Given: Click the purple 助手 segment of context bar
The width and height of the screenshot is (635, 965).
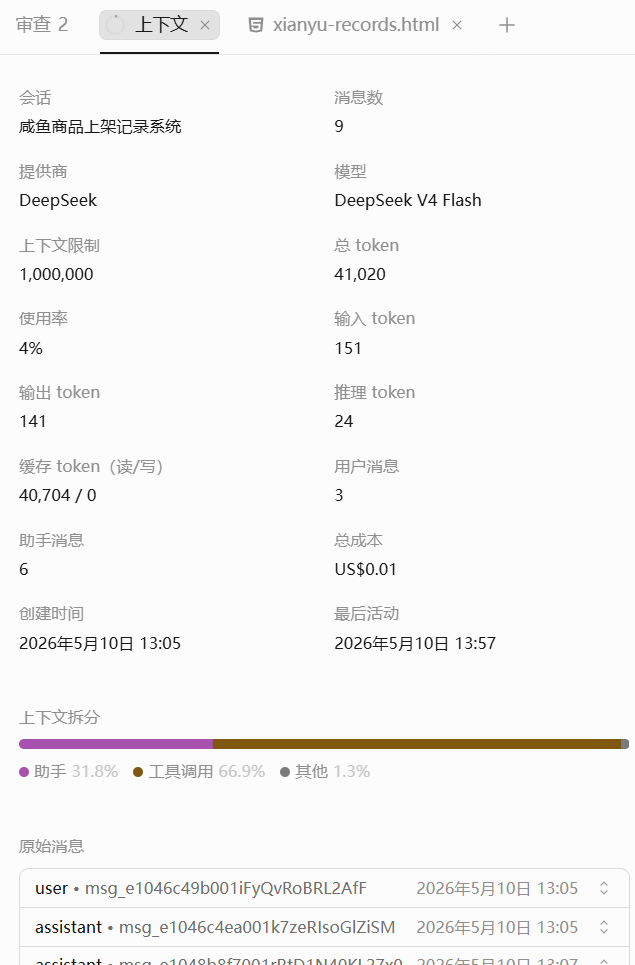Looking at the screenshot, I should point(116,744).
